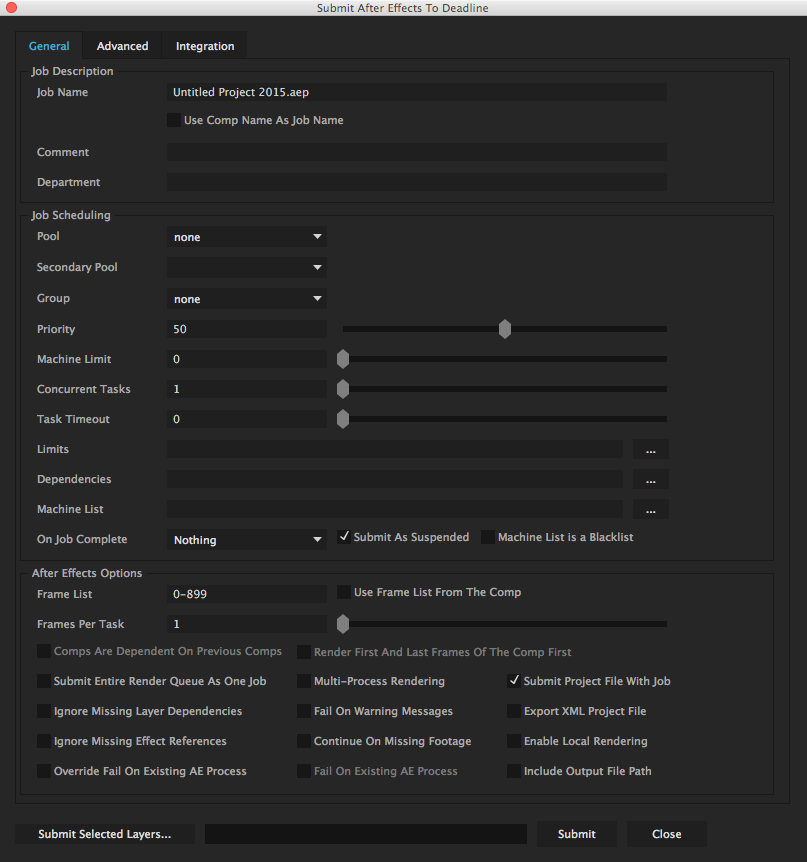Enable Use Comp Name As Job Name
Viewport: 807px width, 862px height.
pyautogui.click(x=175, y=121)
